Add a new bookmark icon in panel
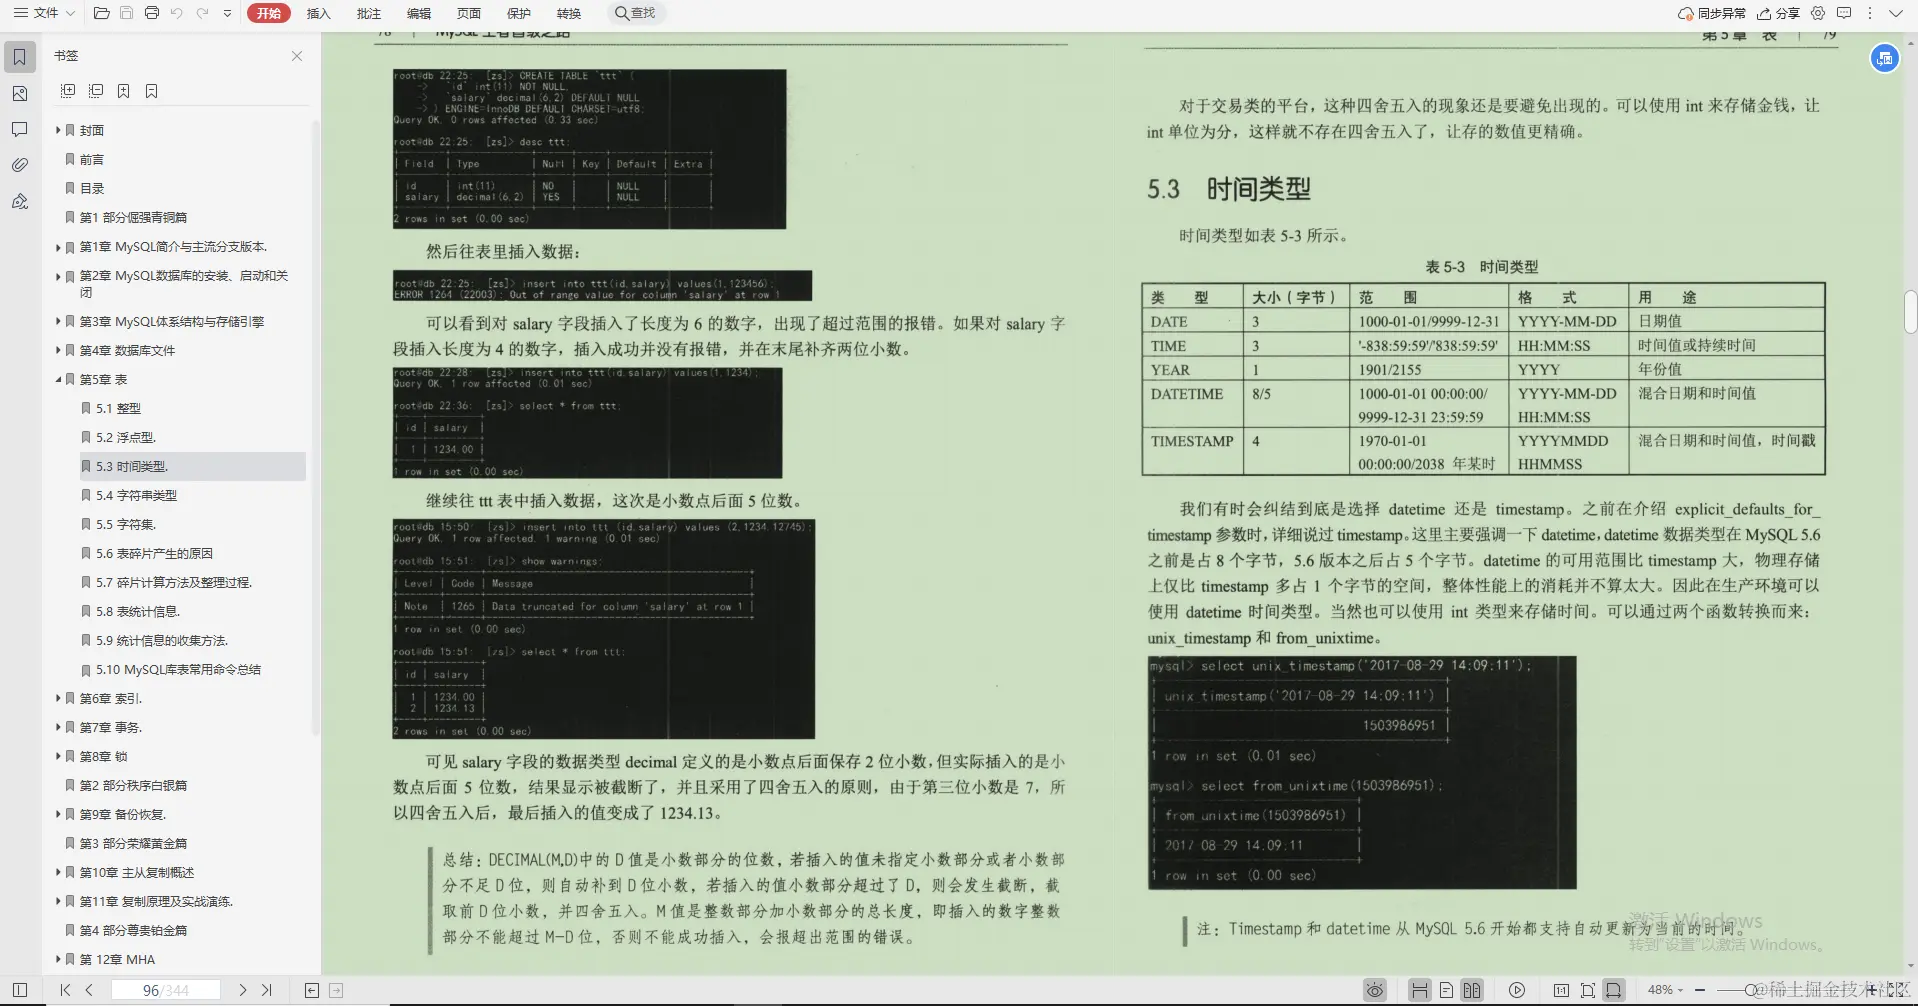The height and width of the screenshot is (1006, 1918). point(124,90)
